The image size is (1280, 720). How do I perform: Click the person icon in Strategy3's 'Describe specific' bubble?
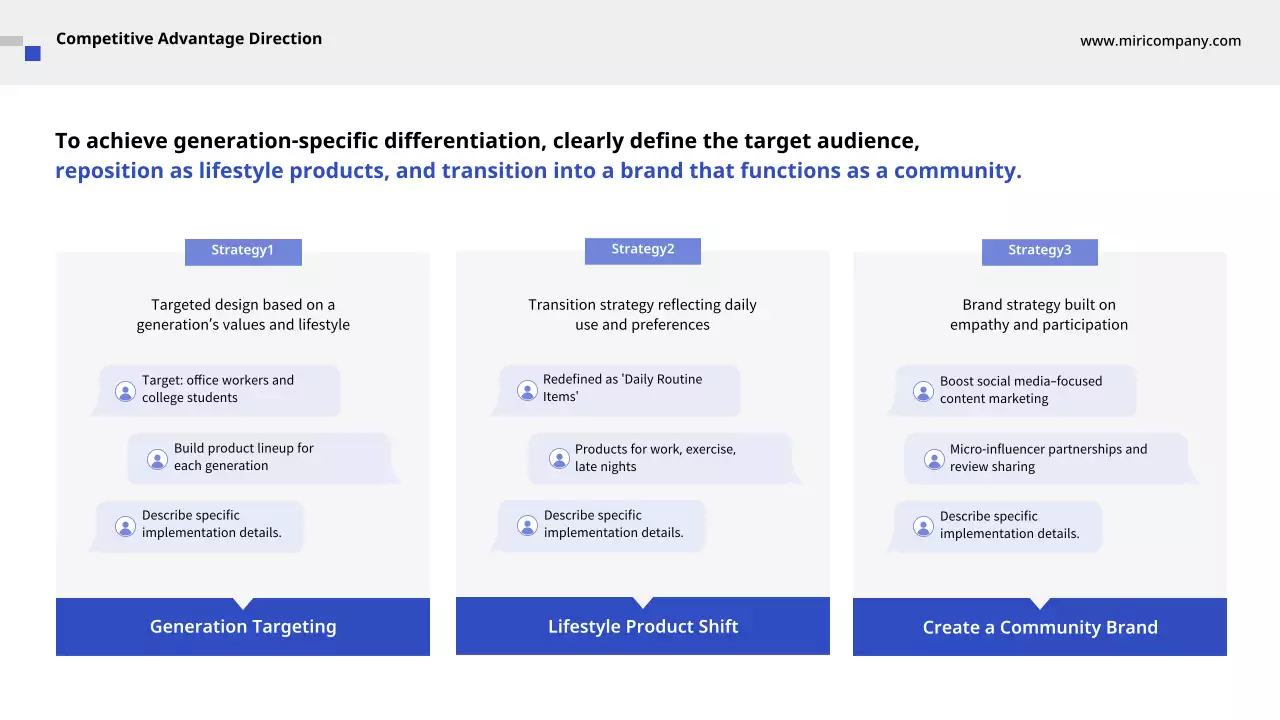click(923, 527)
